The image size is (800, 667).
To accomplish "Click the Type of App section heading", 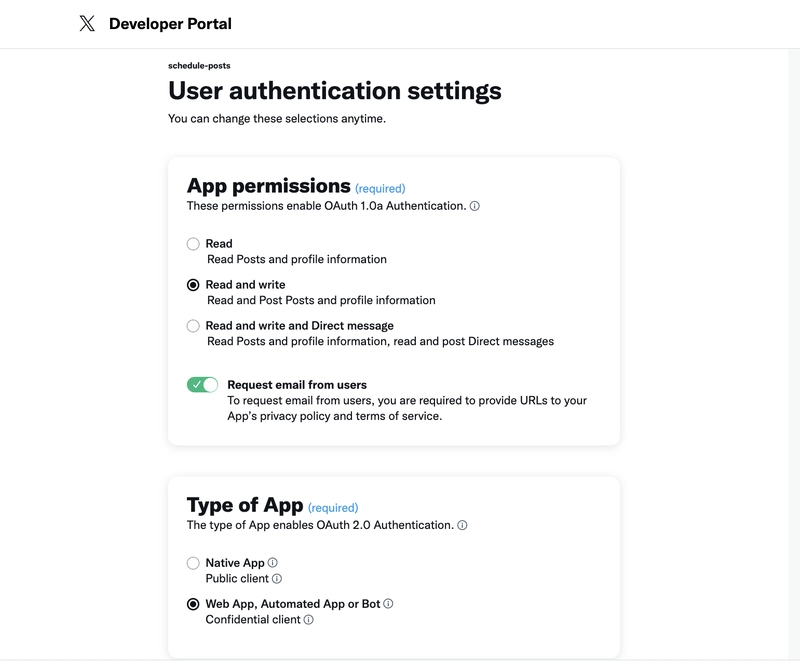I will pos(245,505).
